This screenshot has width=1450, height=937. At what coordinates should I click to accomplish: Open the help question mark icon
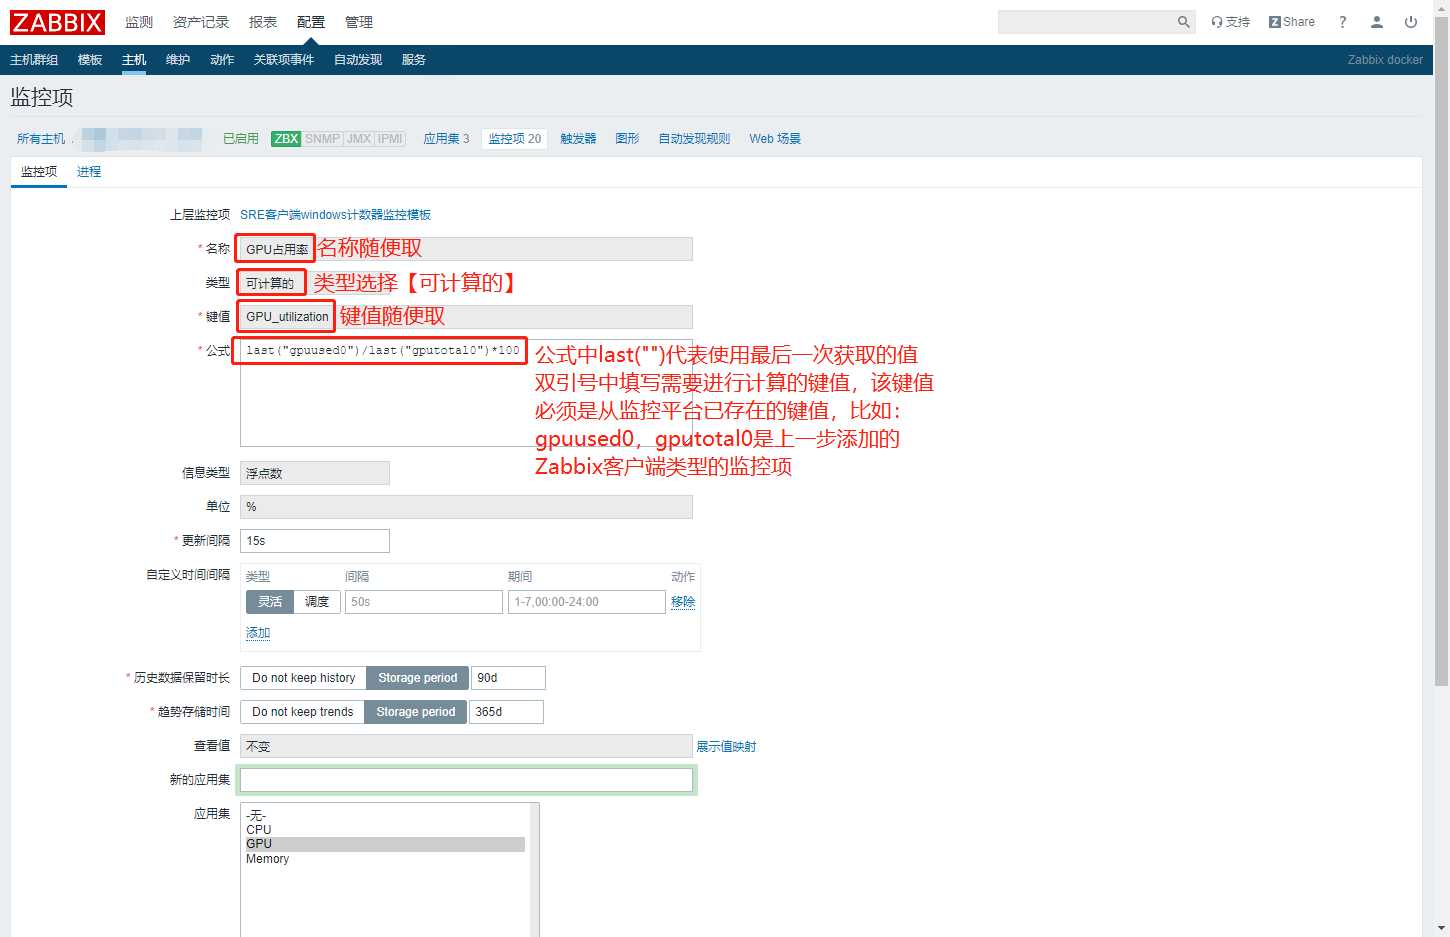1343,22
